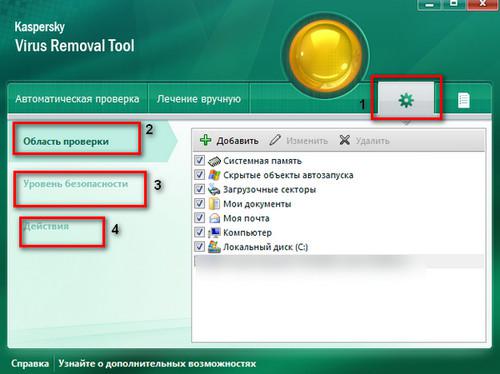Viewport: 500px width, 374px height.
Task: Select the Скрытые объекты автозапуска row text
Action: click(288, 175)
